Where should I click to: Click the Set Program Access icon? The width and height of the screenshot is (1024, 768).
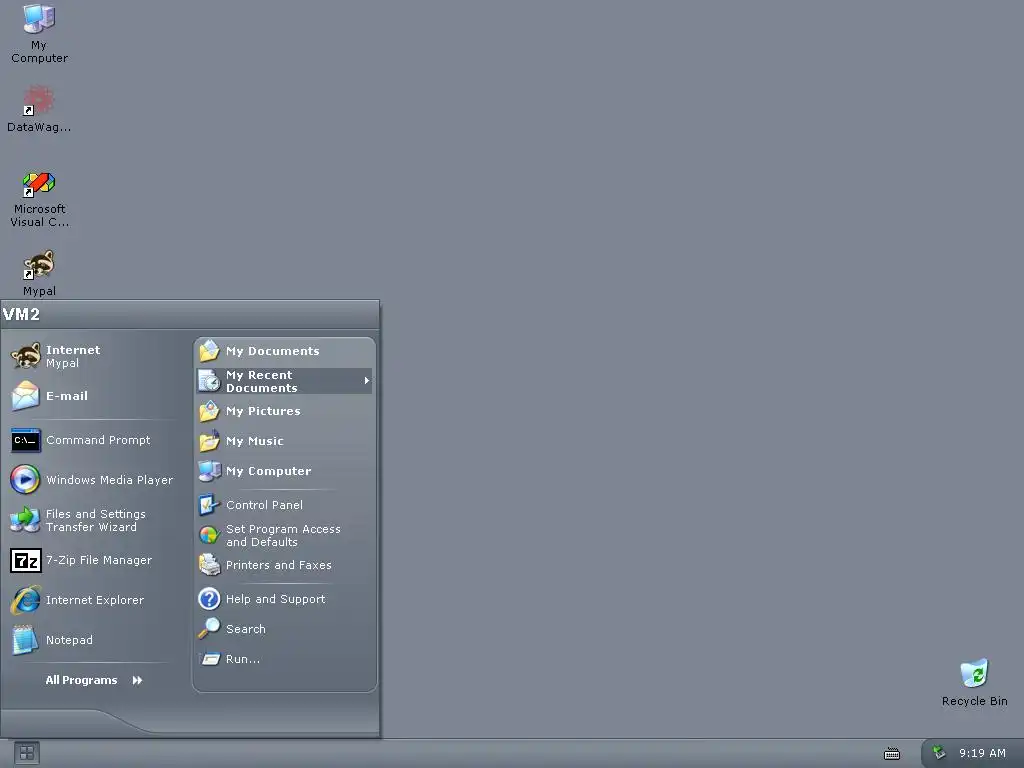[x=209, y=536]
